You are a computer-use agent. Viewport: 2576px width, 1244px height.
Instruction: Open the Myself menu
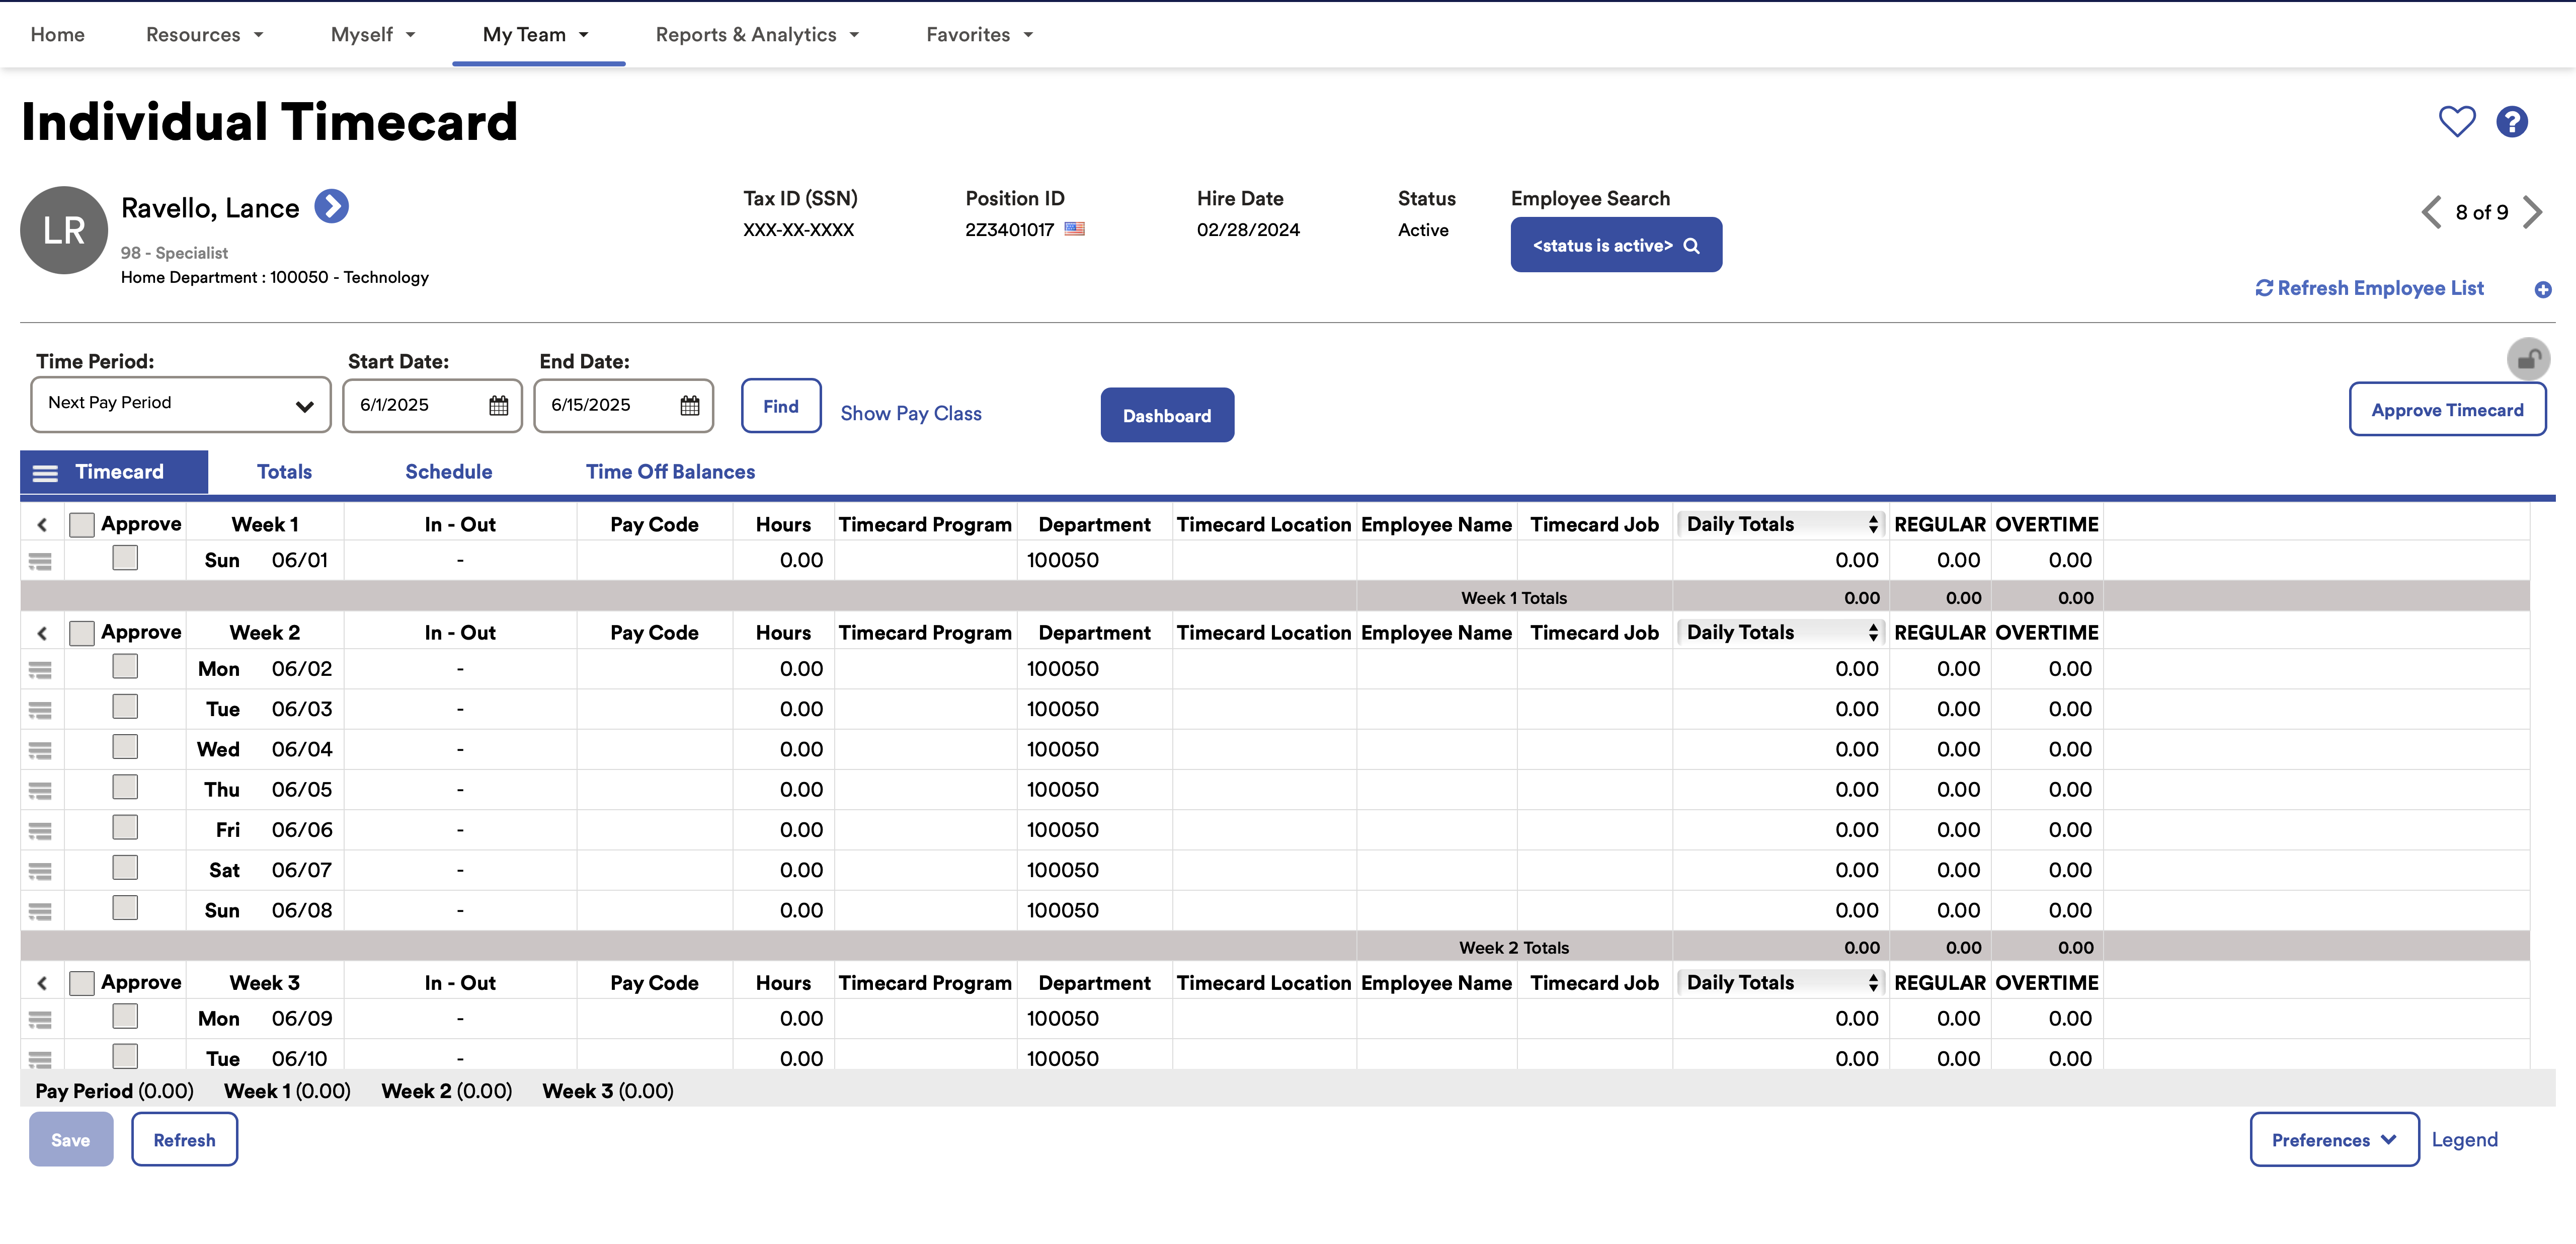click(x=373, y=35)
